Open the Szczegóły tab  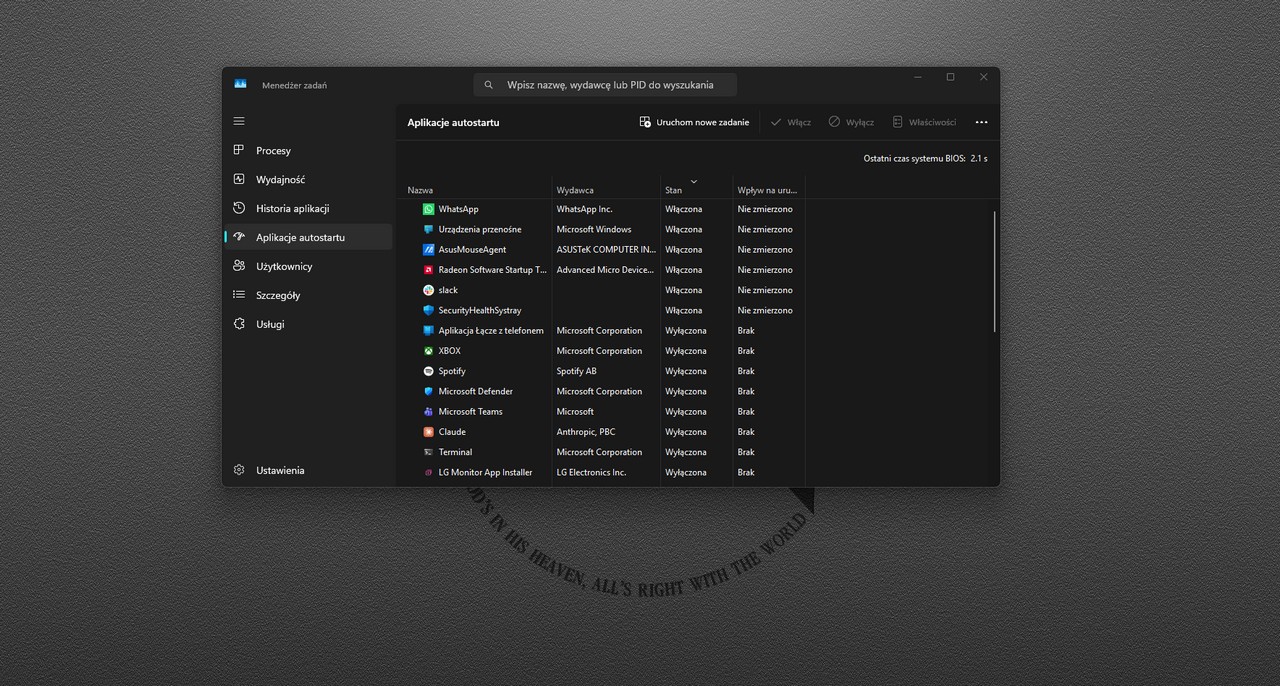308,295
